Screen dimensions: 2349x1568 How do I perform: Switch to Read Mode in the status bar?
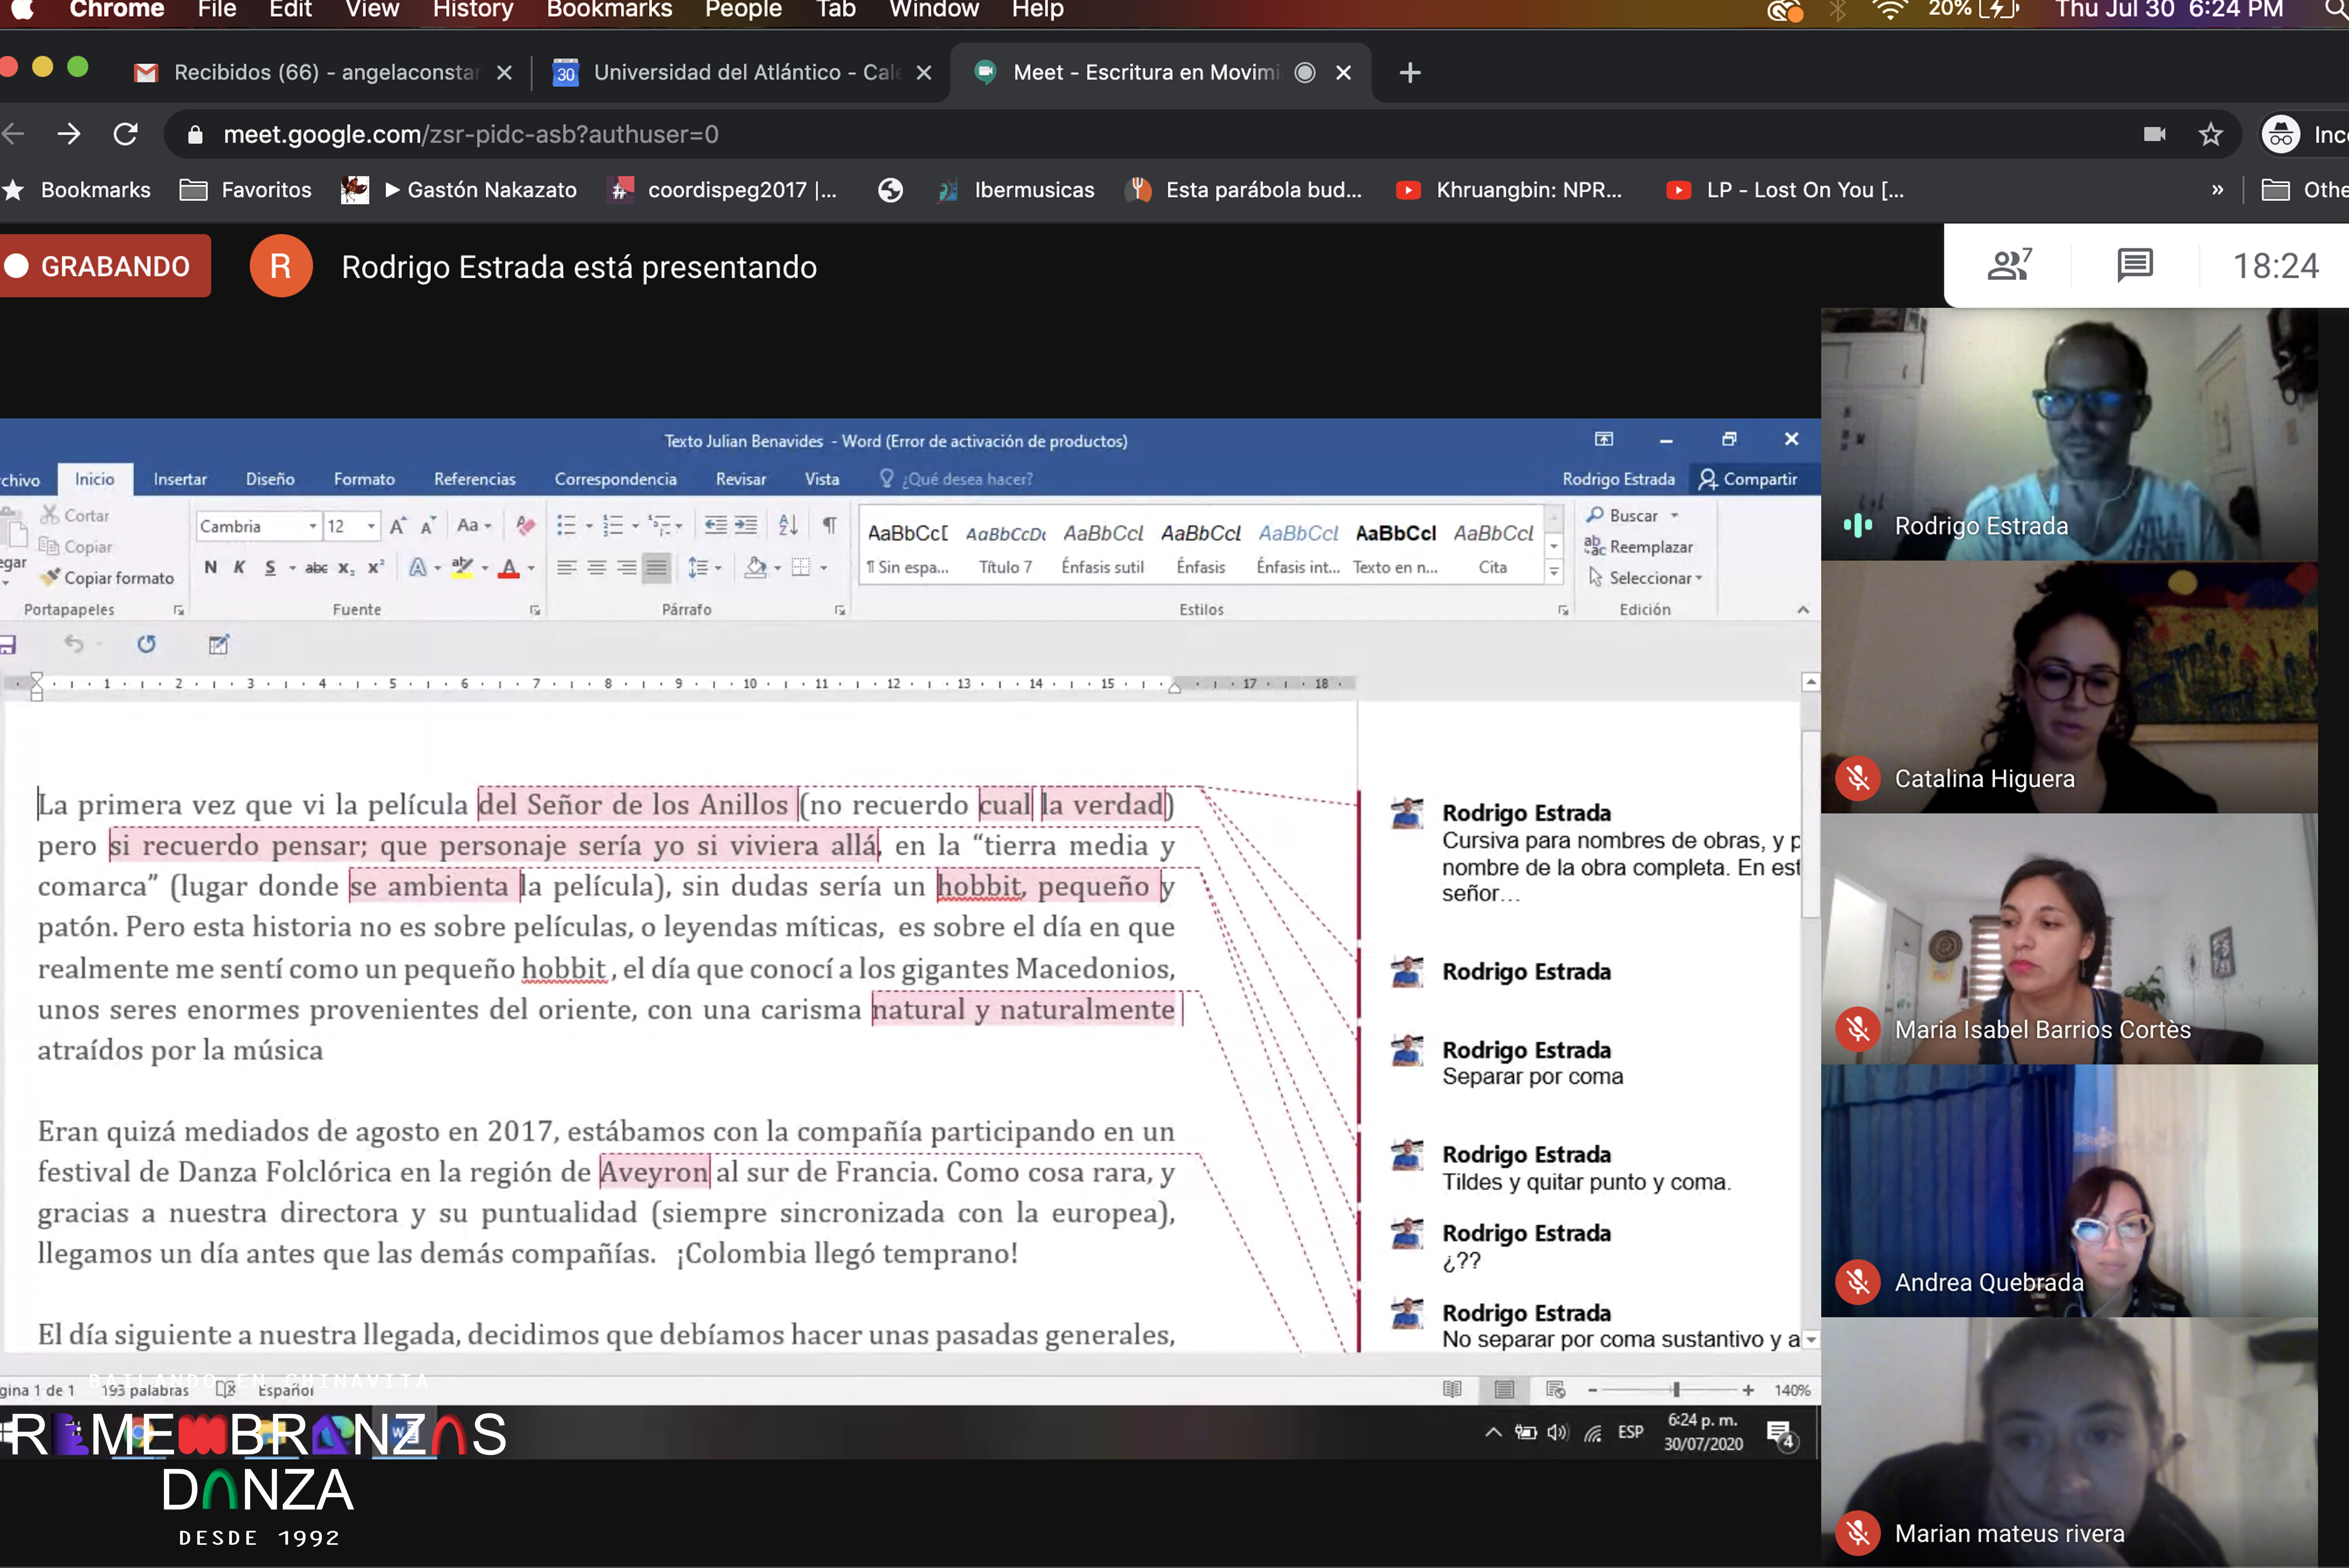(x=1453, y=1389)
